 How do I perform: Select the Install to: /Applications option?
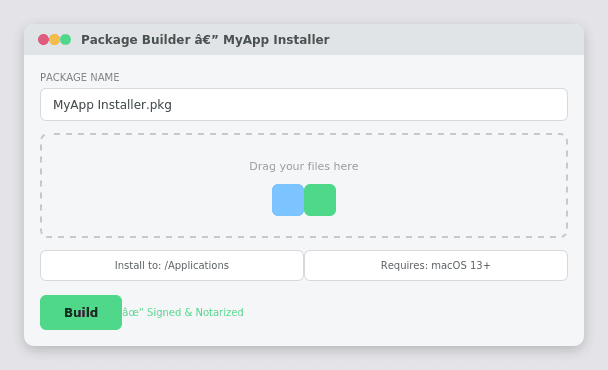(x=172, y=265)
